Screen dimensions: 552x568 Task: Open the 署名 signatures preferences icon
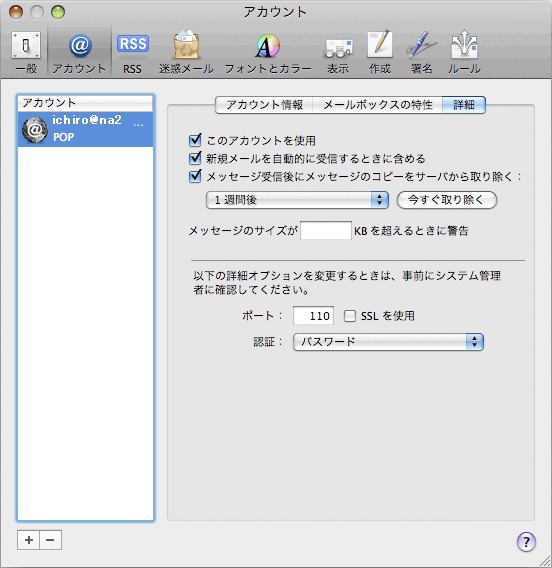point(421,52)
